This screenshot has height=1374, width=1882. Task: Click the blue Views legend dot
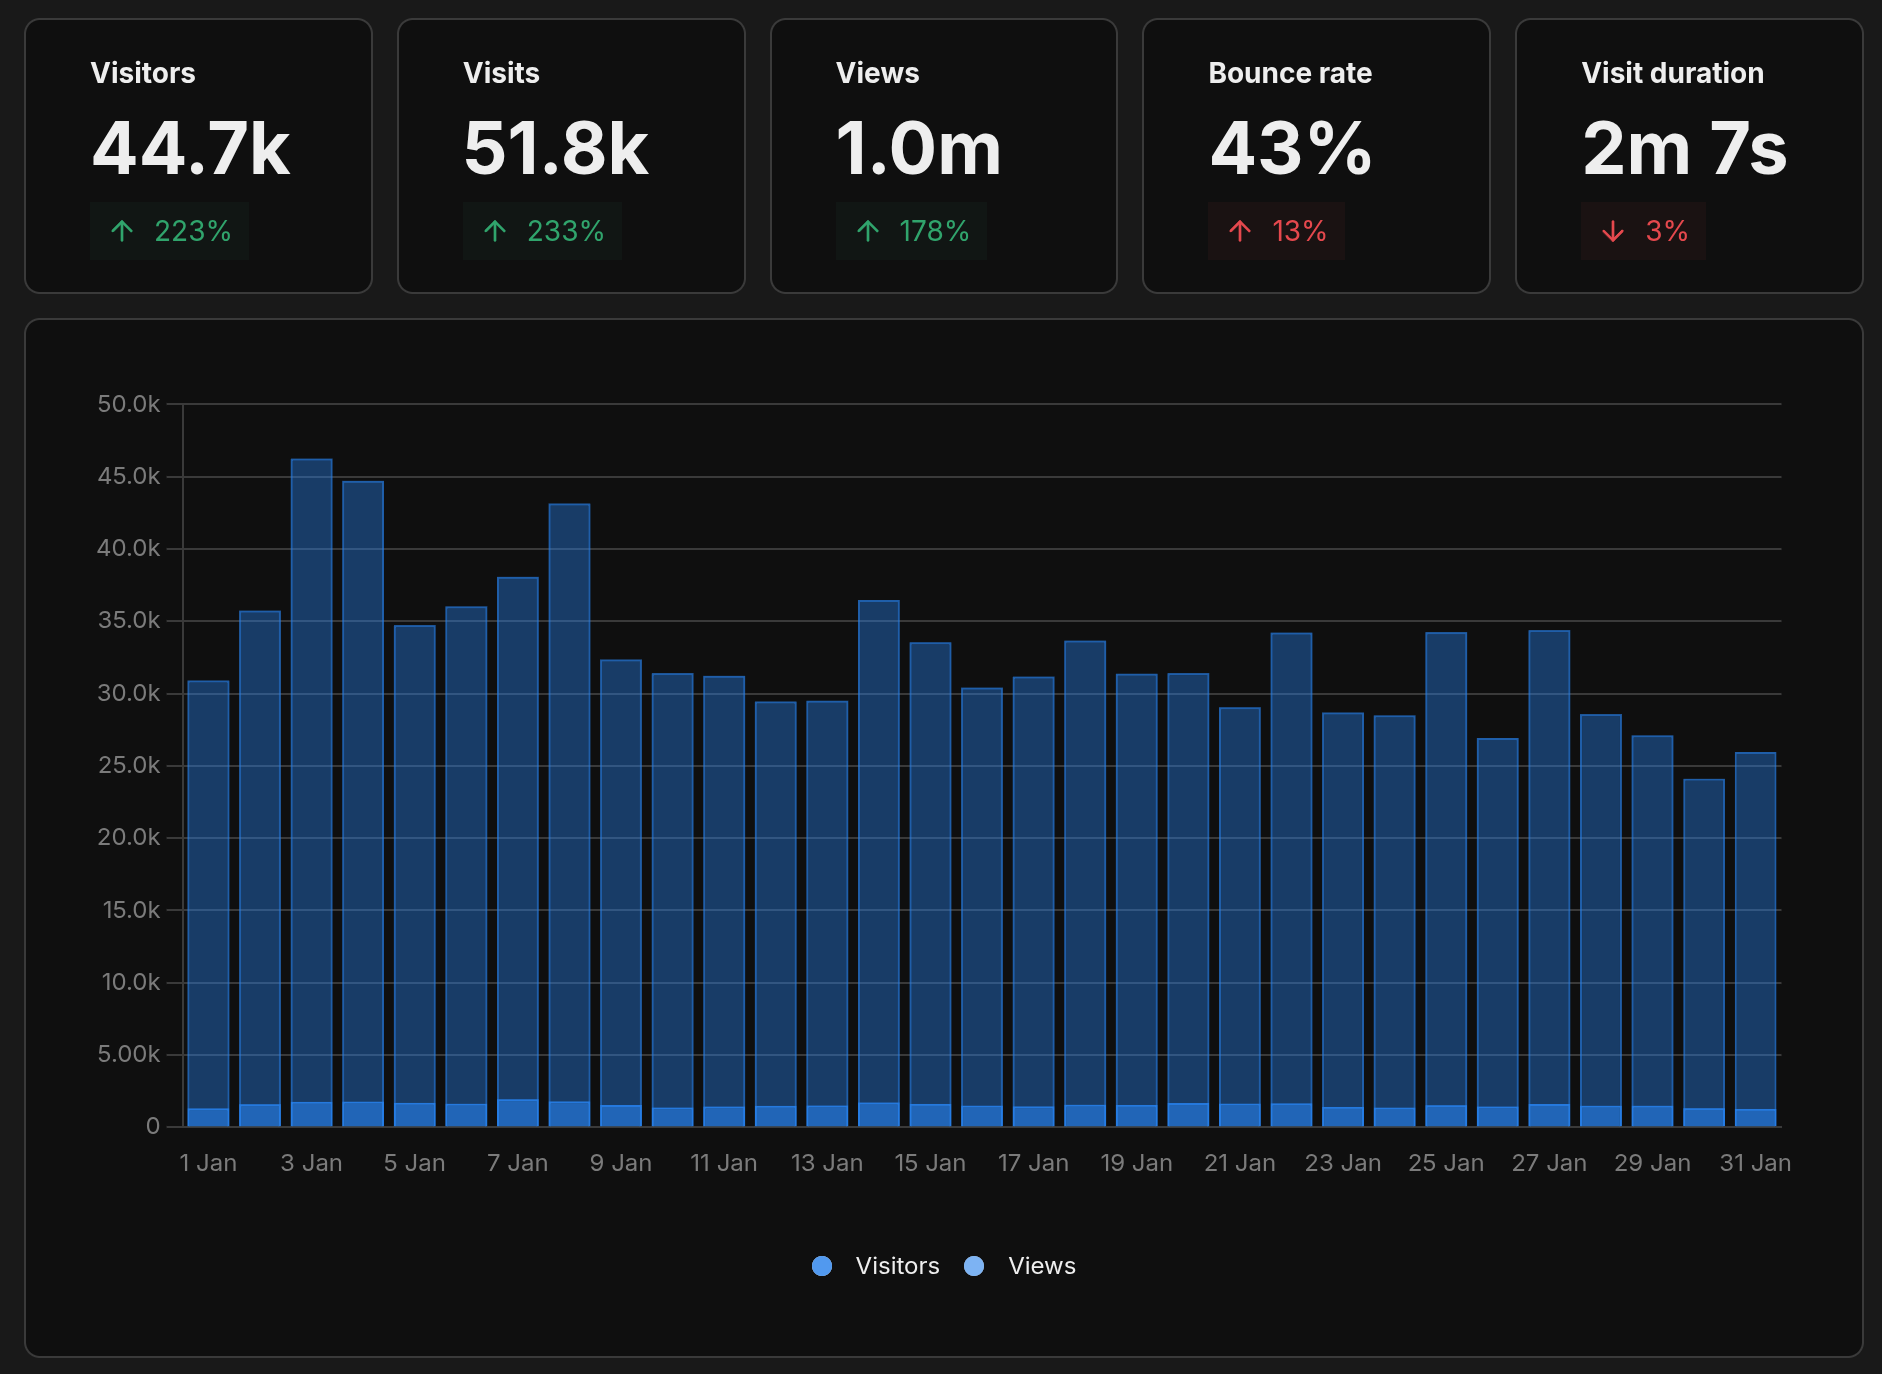973,1265
